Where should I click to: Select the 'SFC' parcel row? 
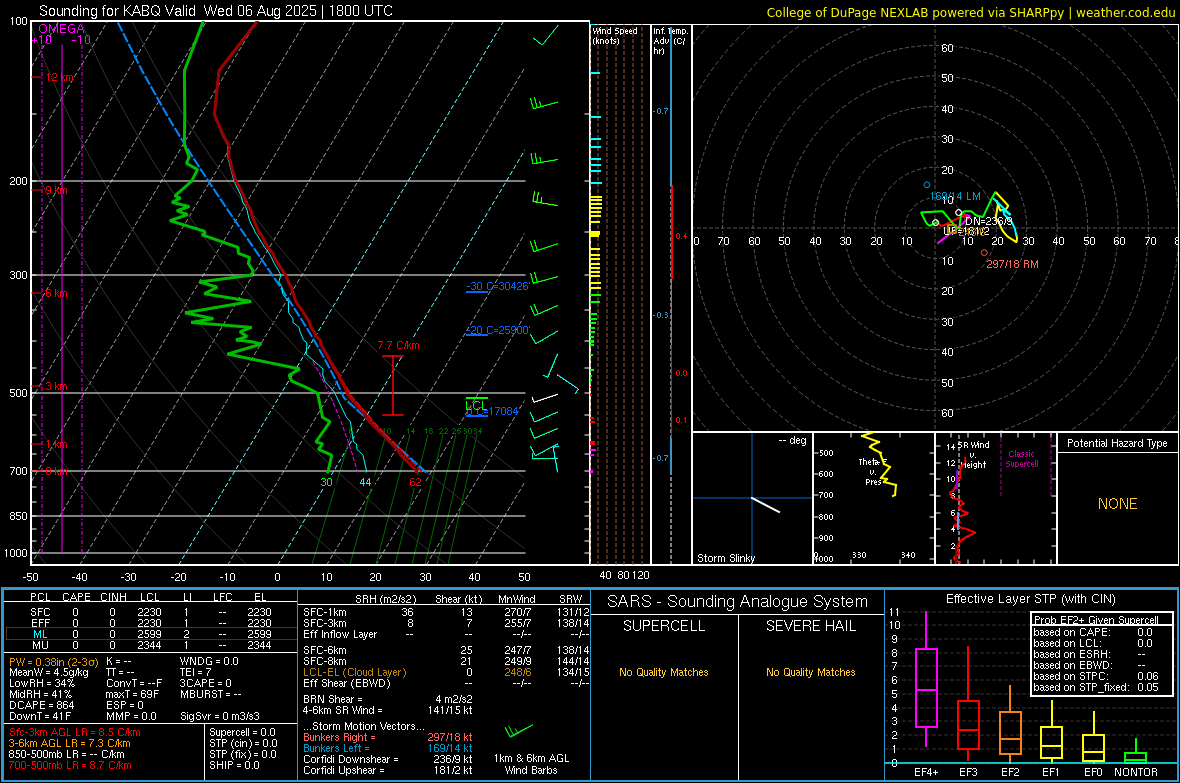151,612
